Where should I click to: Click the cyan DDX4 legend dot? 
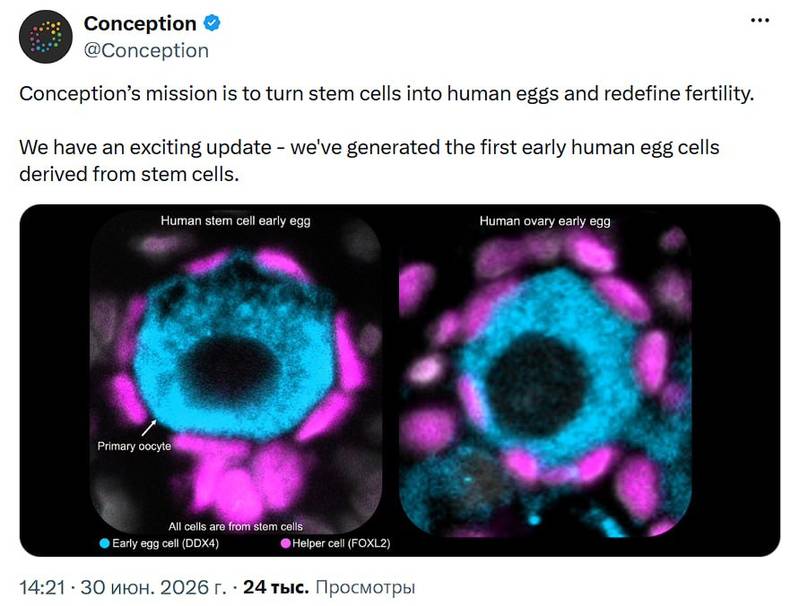tap(104, 543)
